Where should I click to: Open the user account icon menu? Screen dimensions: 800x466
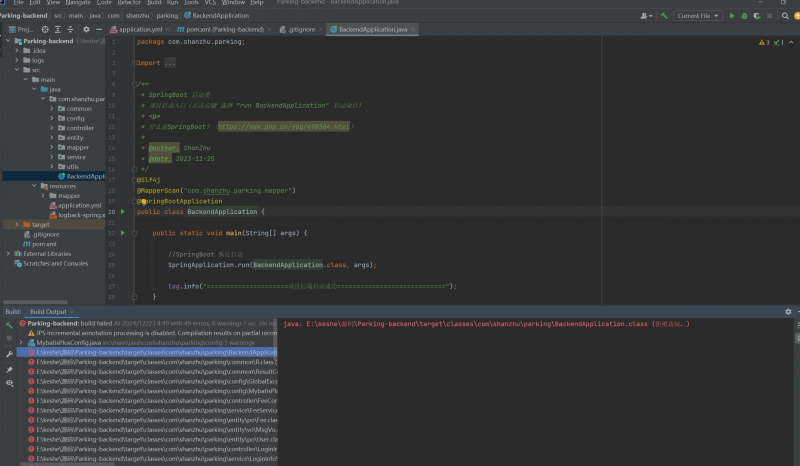click(x=646, y=16)
